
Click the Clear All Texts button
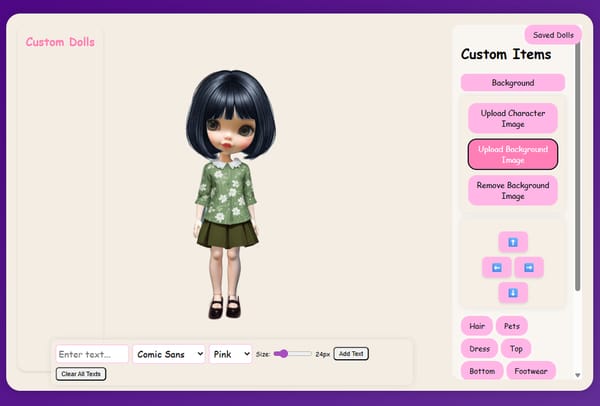81,374
